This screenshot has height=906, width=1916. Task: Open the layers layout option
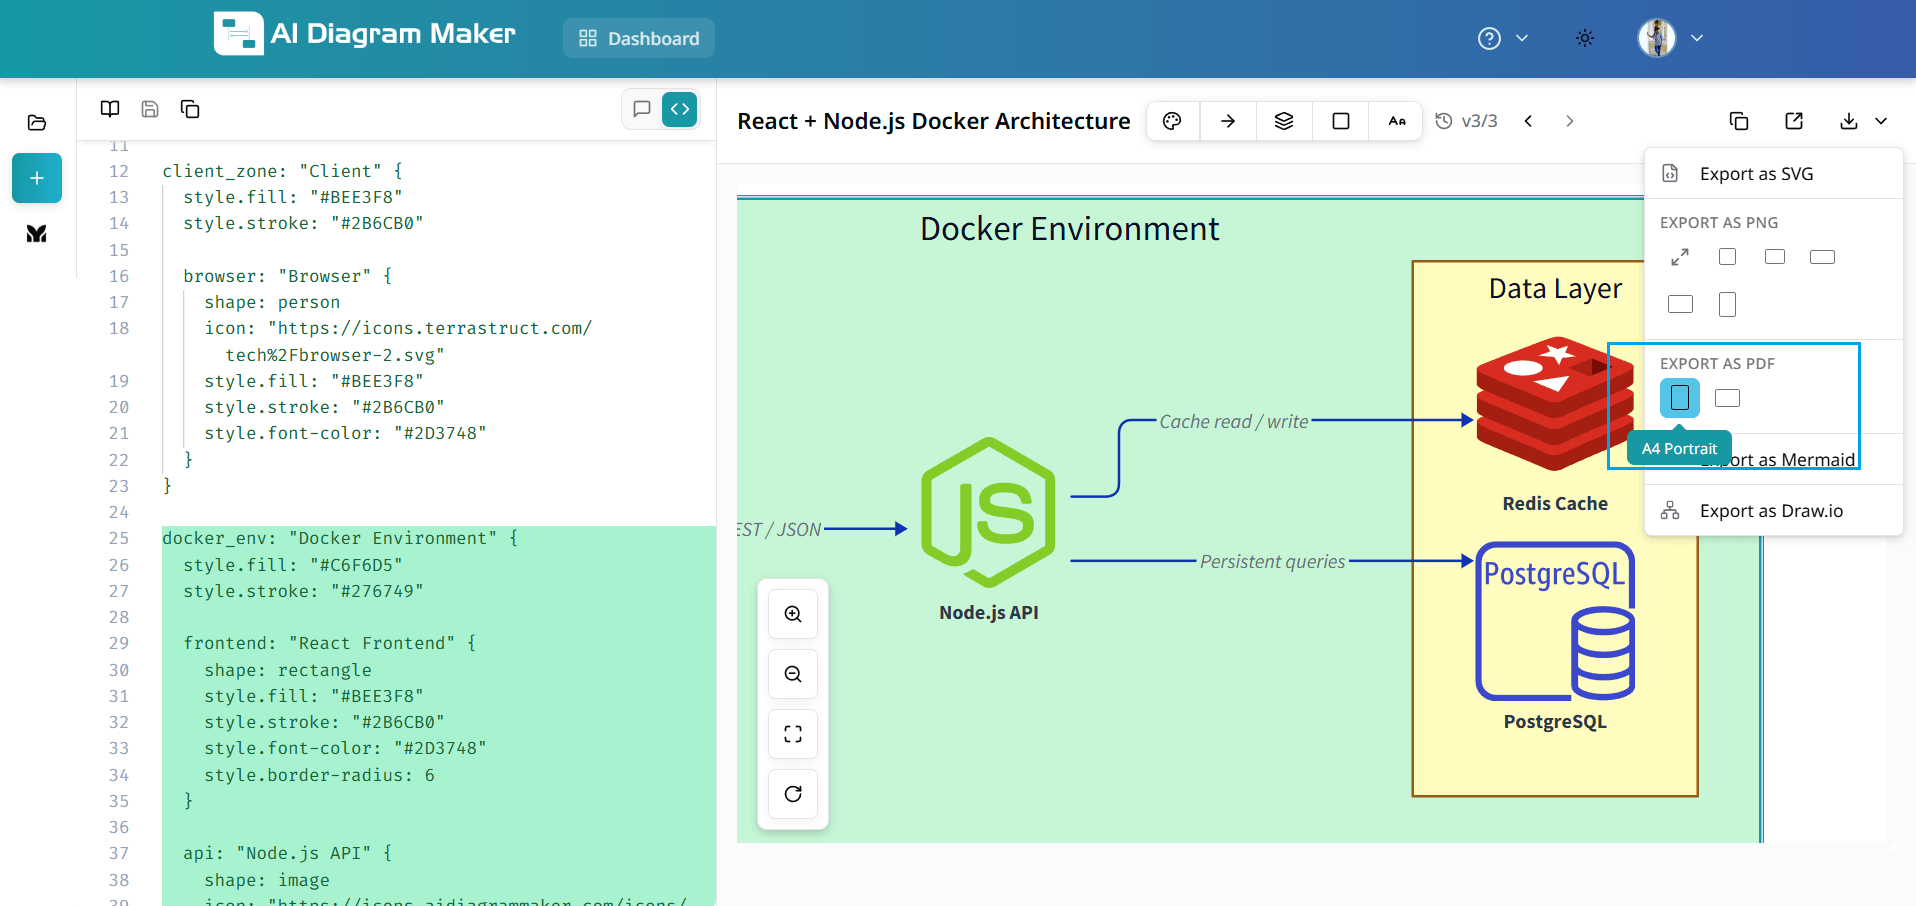coord(1284,121)
